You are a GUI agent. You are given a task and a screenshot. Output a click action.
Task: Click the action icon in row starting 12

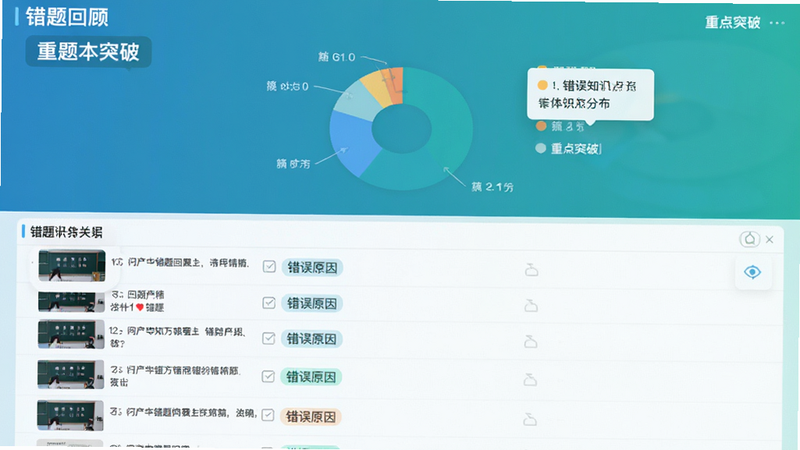coord(531,341)
